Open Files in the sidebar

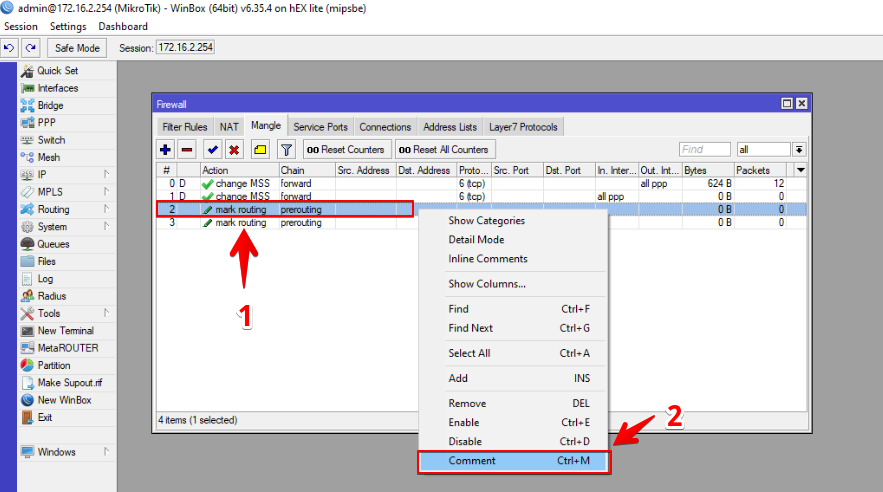[46, 261]
